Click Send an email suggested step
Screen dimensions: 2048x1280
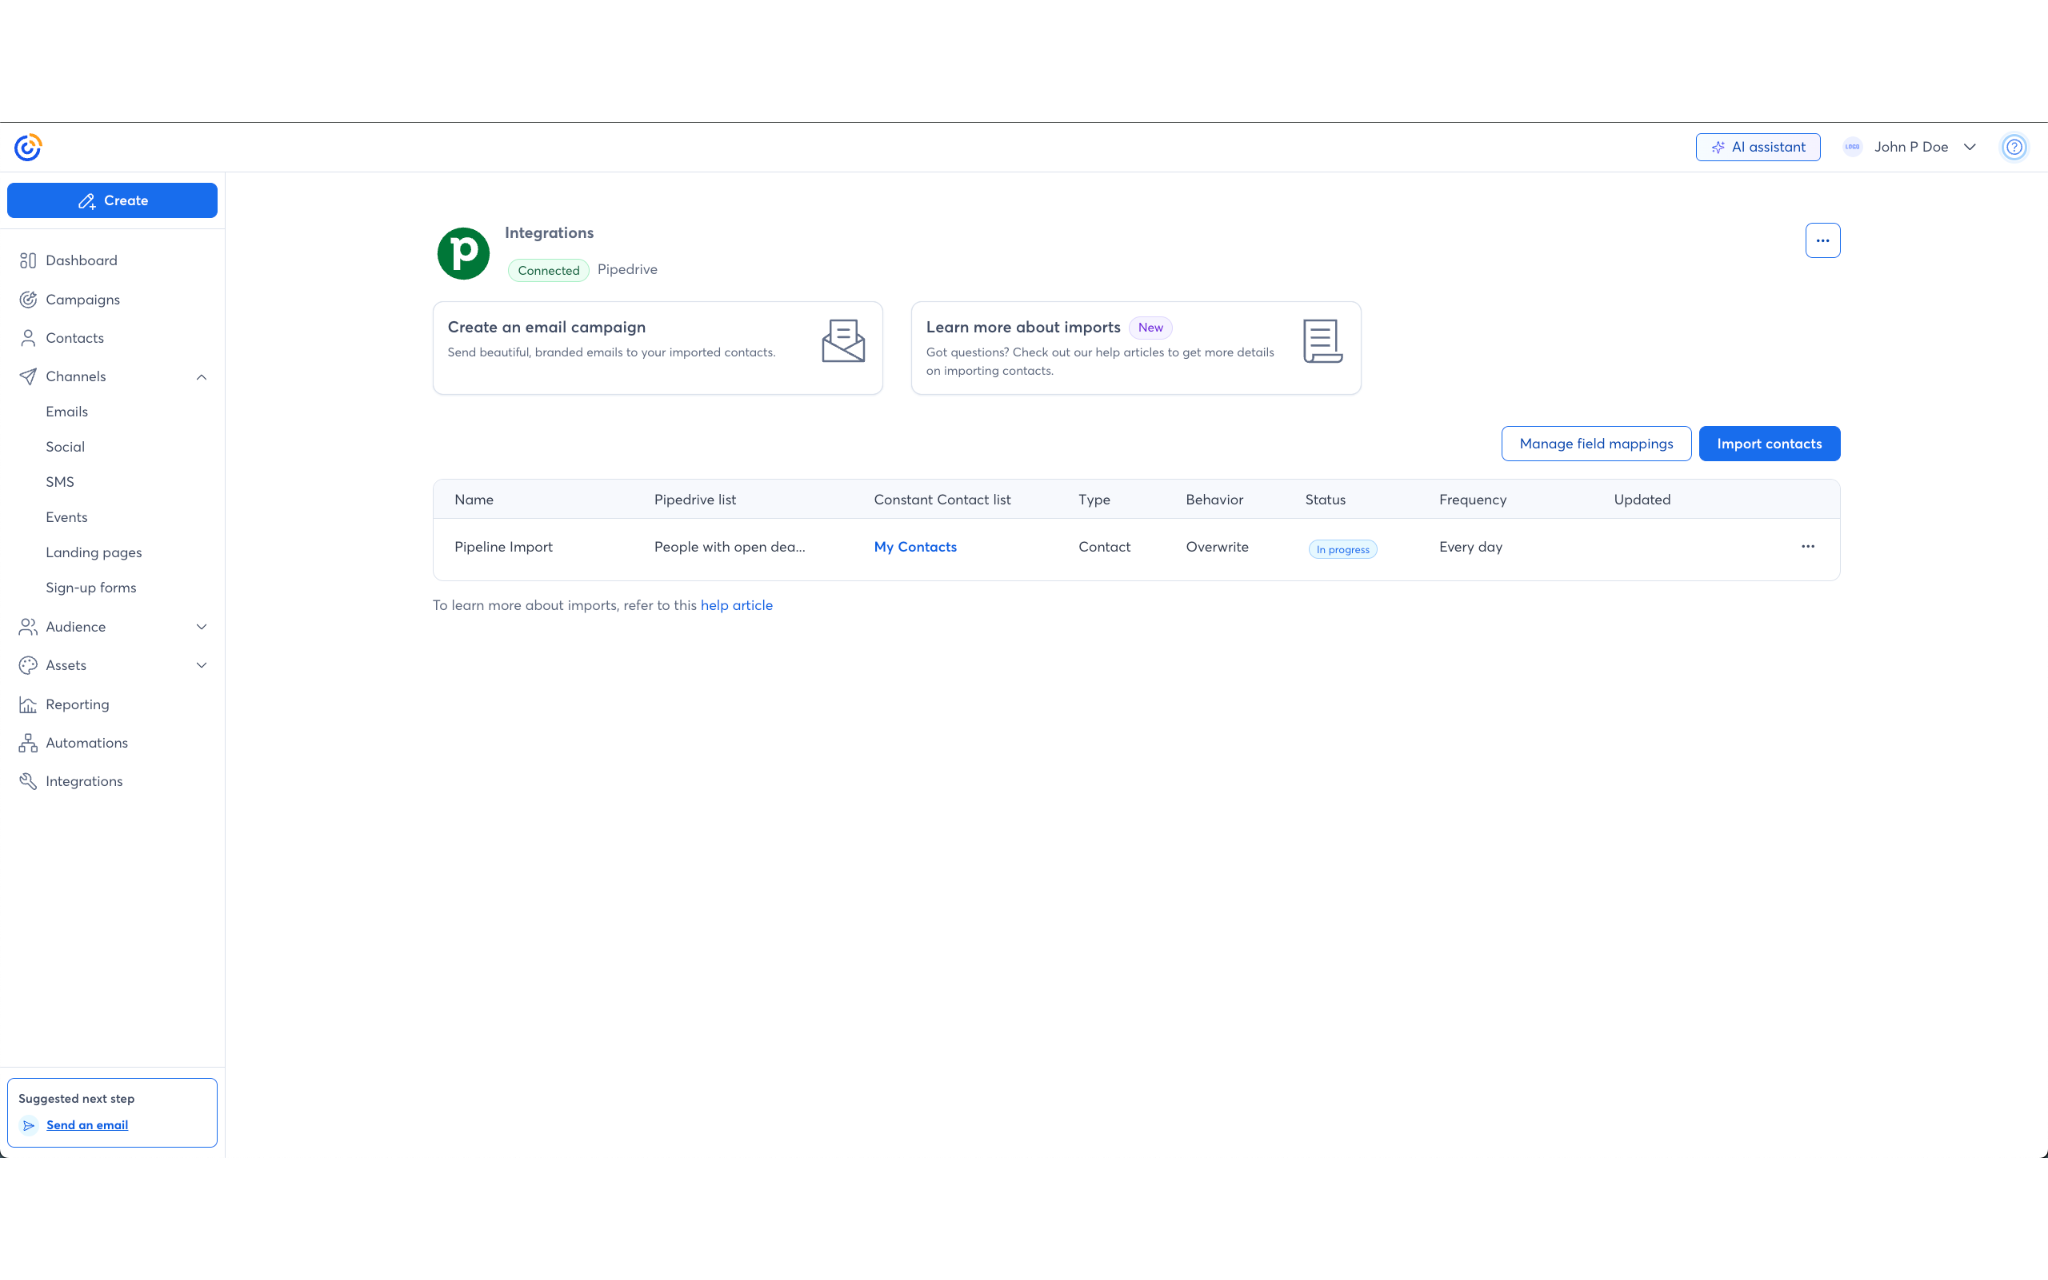(x=87, y=1125)
